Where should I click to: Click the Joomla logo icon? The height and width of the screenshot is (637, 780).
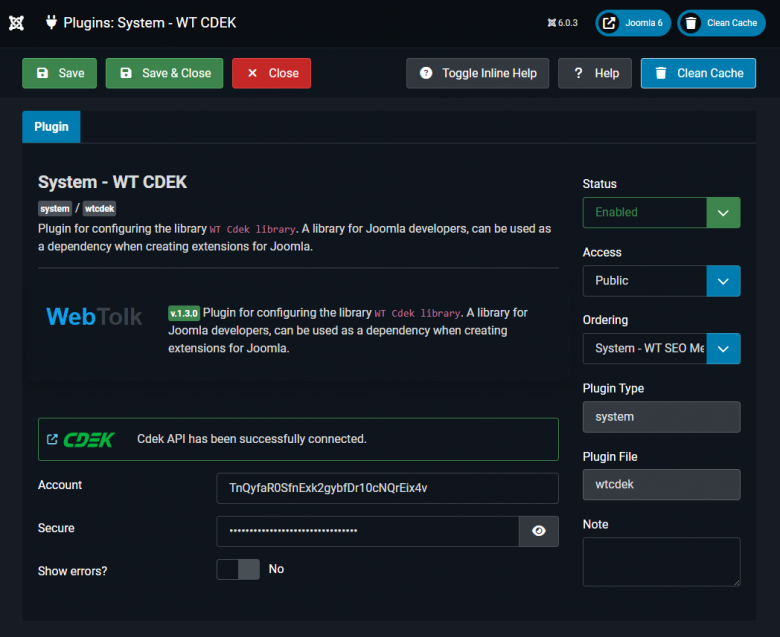click(16, 22)
